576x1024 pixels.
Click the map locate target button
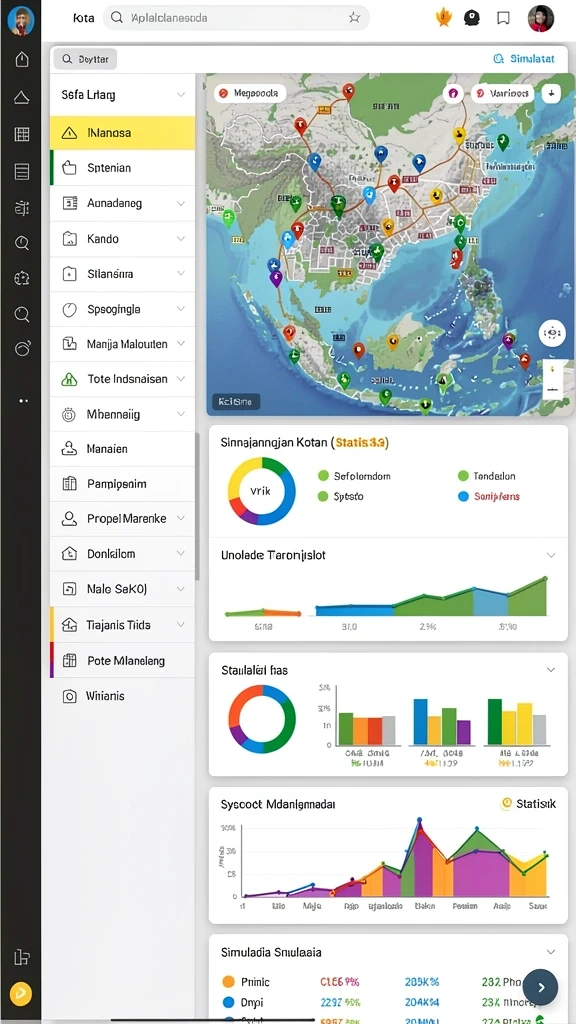(552, 334)
